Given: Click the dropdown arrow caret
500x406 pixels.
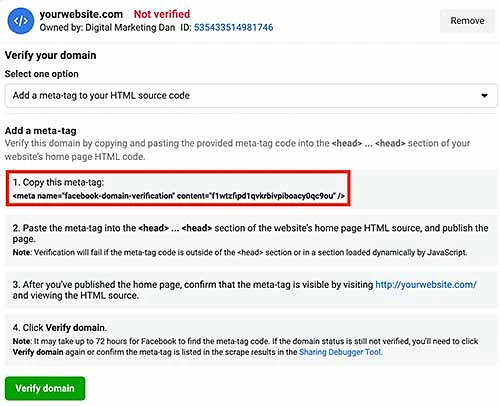Looking at the screenshot, I should click(x=484, y=96).
